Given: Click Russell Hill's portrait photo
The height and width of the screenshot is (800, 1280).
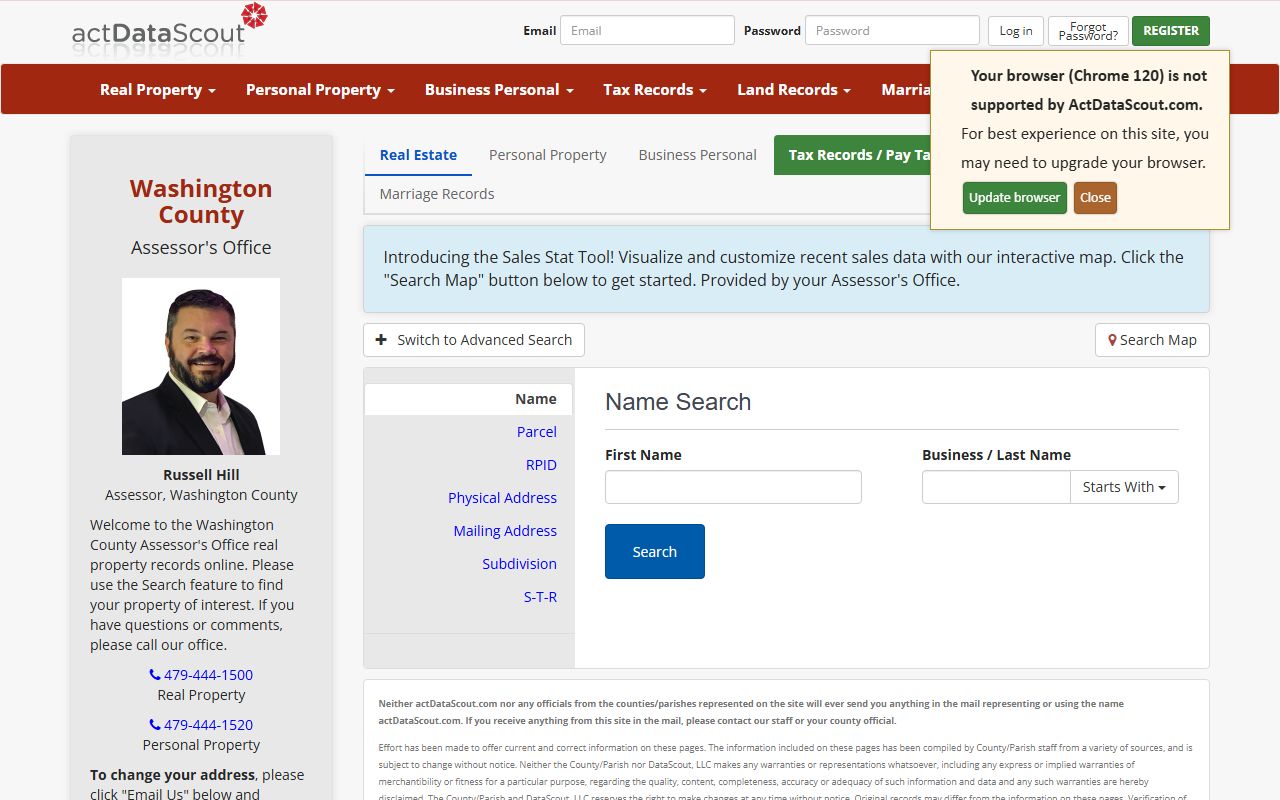Looking at the screenshot, I should (x=201, y=366).
